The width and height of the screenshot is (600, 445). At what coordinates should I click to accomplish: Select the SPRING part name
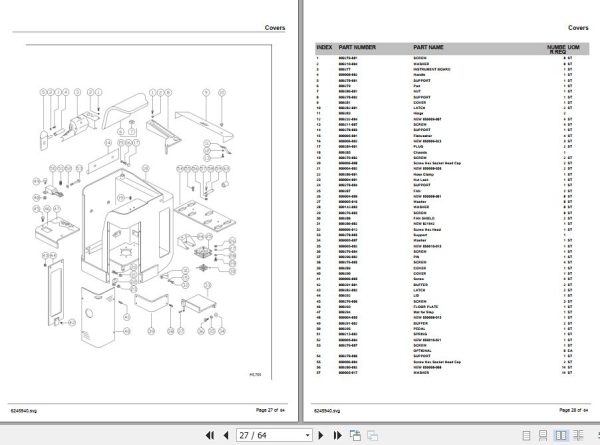[x=420, y=334]
